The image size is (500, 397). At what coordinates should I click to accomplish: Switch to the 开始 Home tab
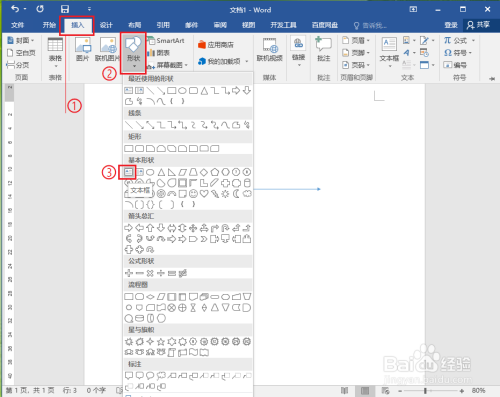tap(49, 25)
